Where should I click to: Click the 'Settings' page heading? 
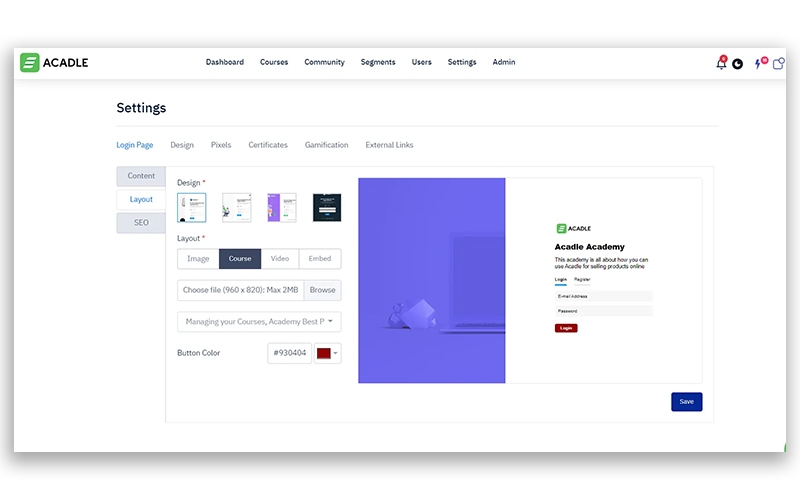click(141, 108)
